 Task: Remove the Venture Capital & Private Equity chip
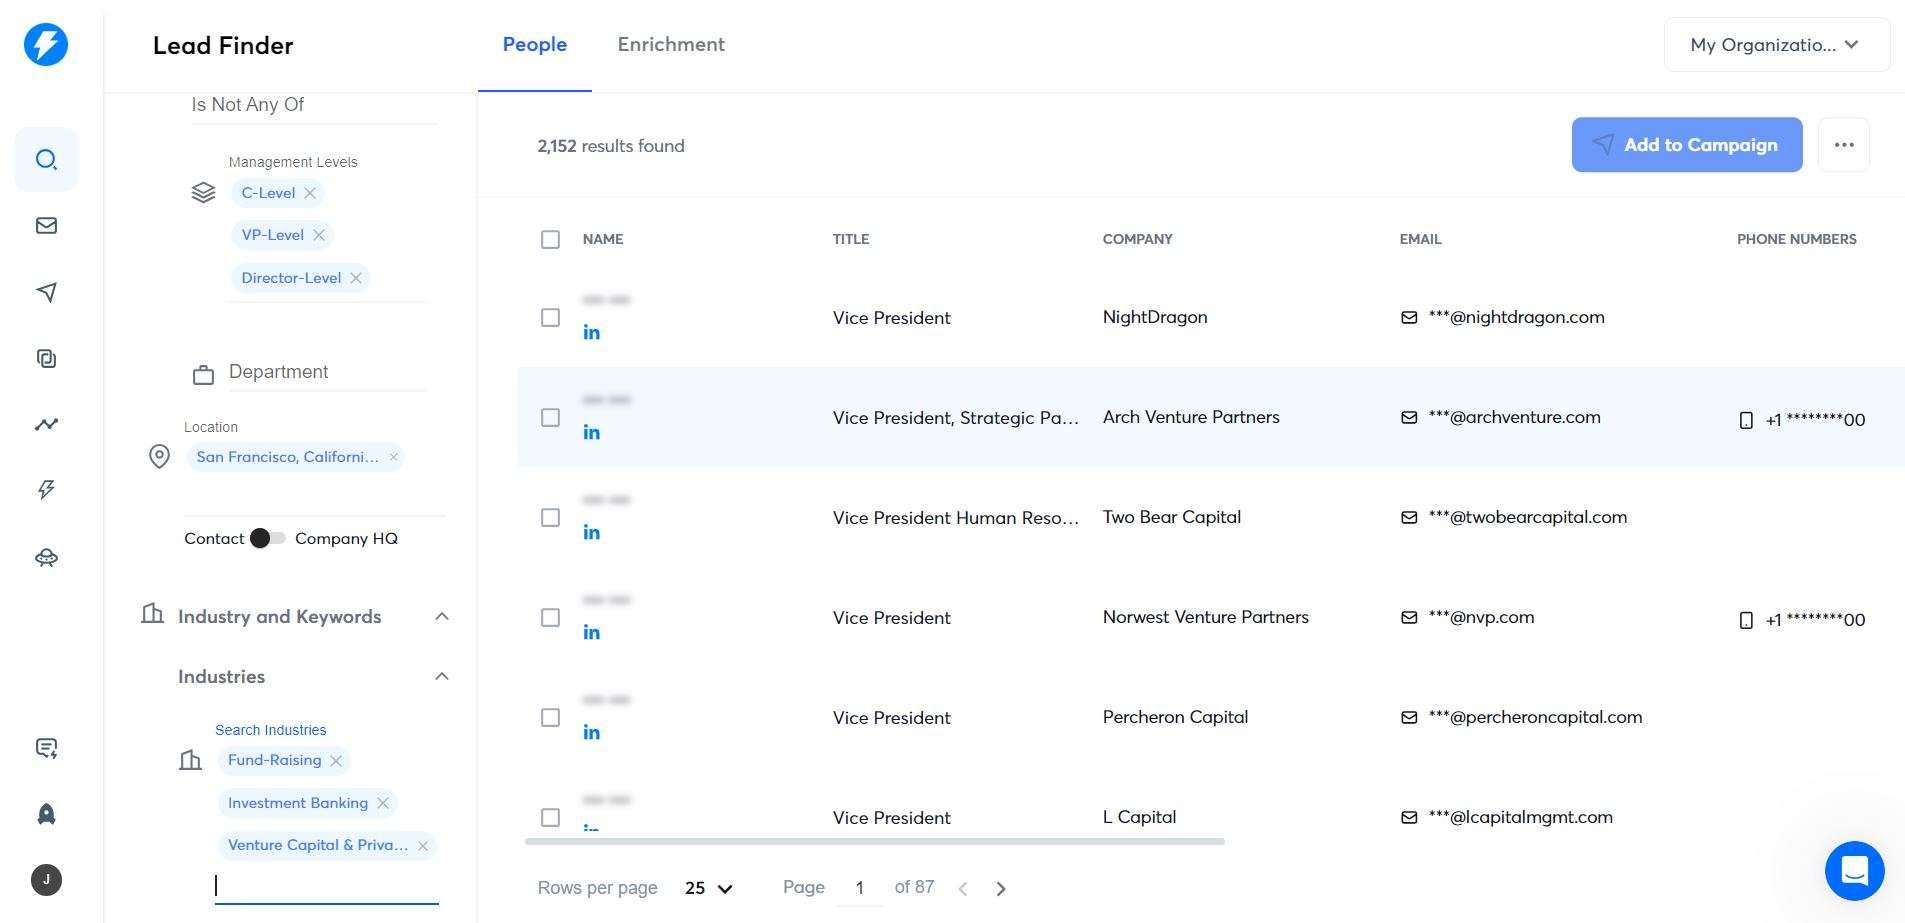(x=423, y=846)
